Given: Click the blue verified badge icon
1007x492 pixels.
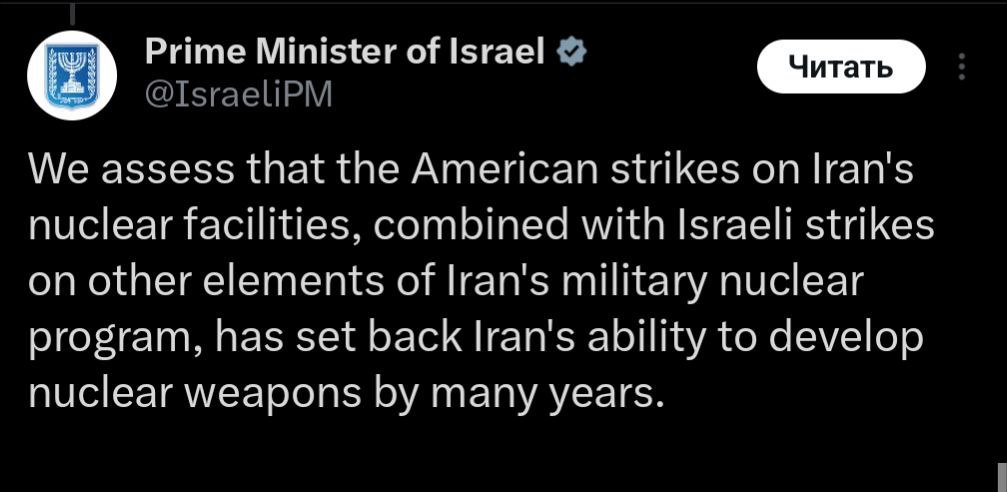Looking at the screenshot, I should (x=569, y=52).
